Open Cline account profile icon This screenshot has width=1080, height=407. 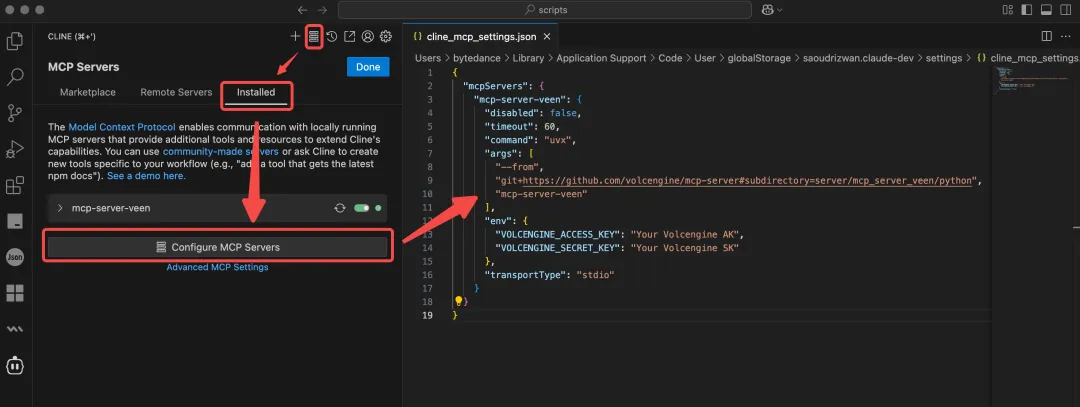click(x=367, y=36)
